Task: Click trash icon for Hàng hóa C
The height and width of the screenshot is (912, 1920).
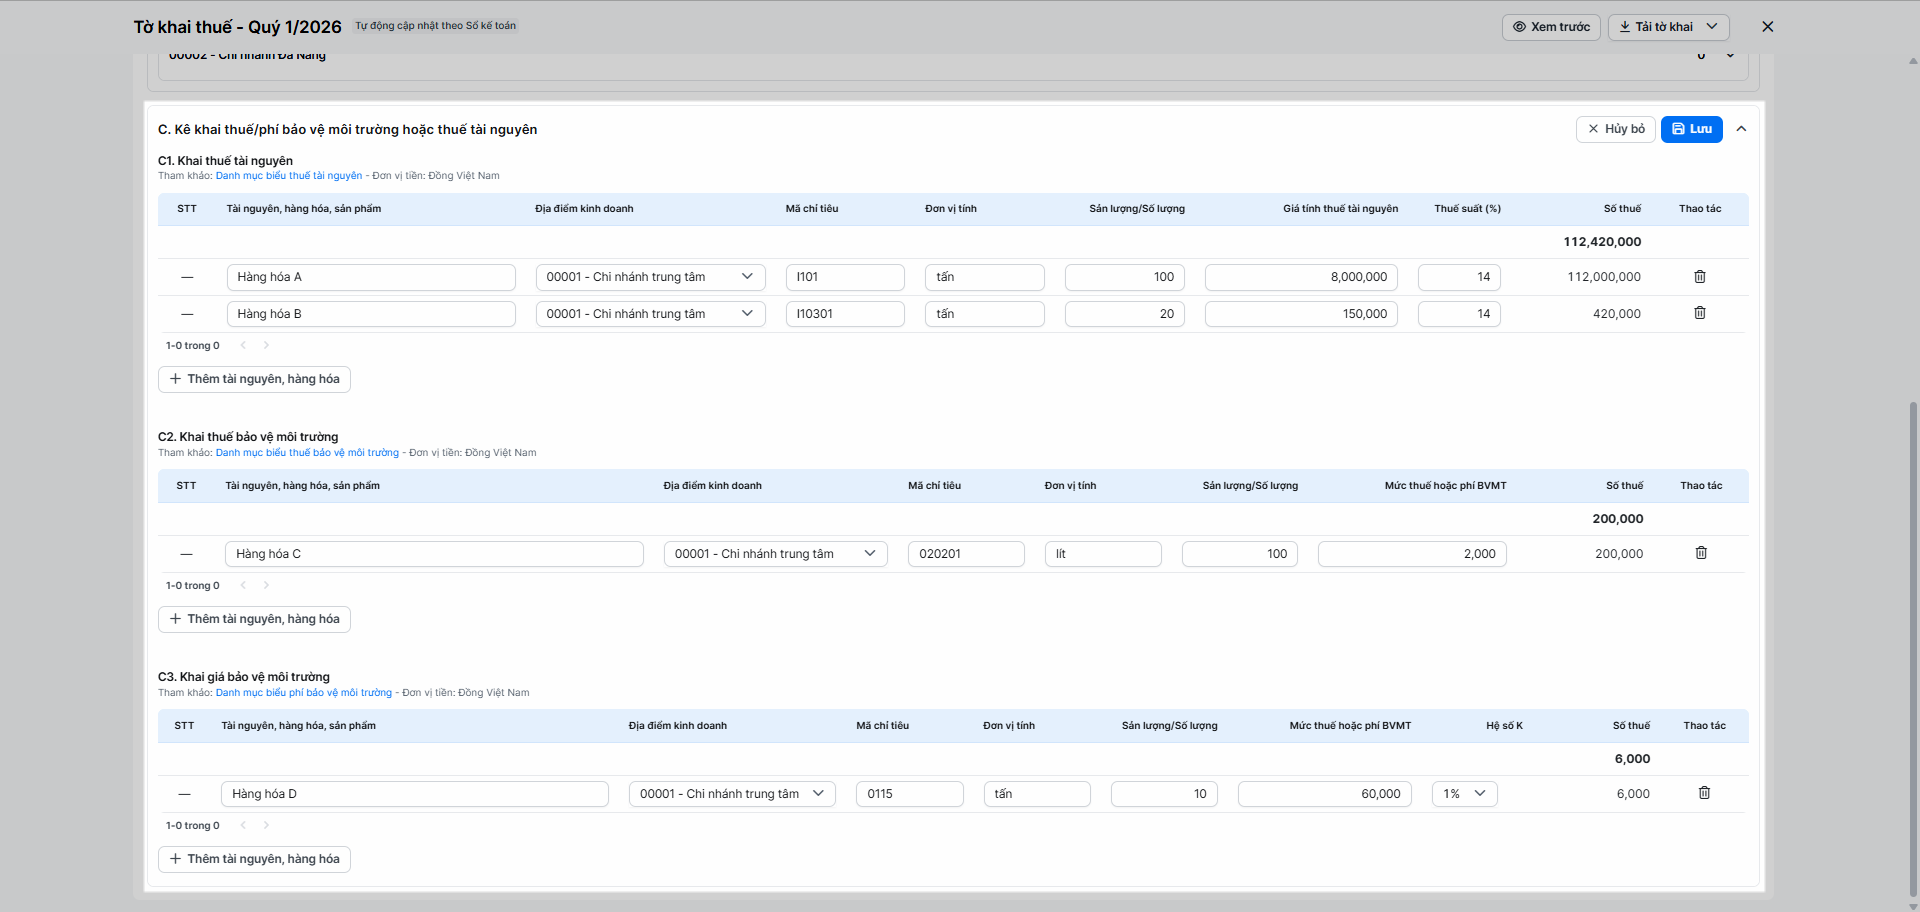Action: tap(1700, 553)
